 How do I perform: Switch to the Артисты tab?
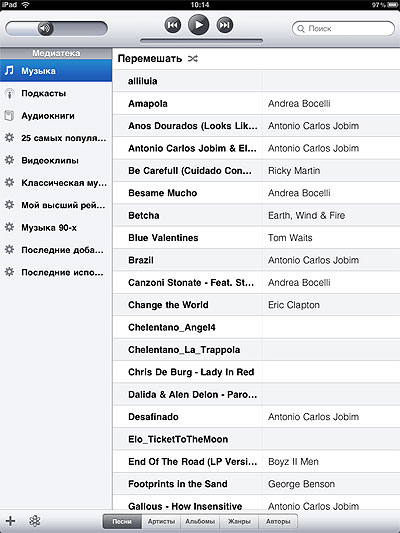(161, 521)
